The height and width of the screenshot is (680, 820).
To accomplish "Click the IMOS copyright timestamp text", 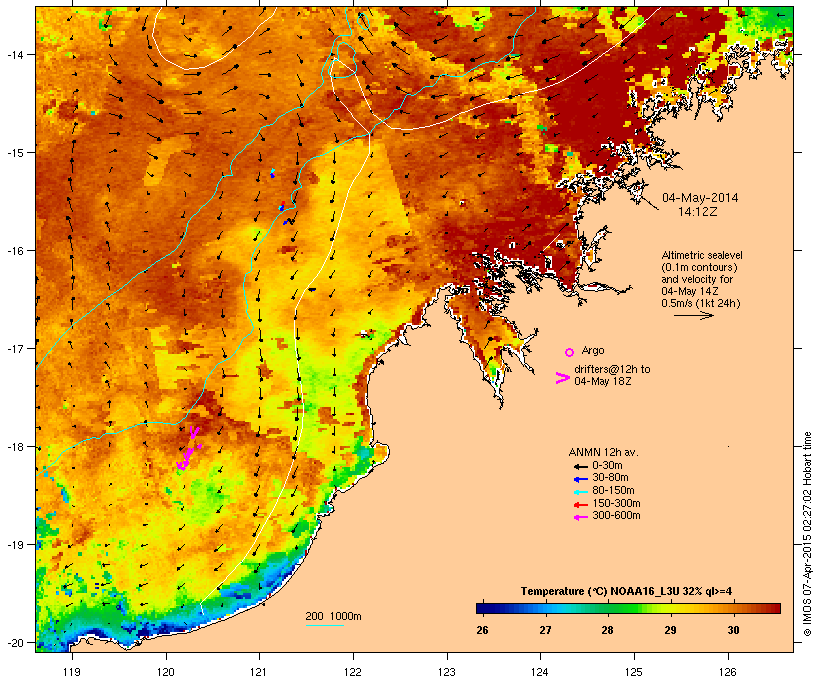I will click(x=807, y=534).
